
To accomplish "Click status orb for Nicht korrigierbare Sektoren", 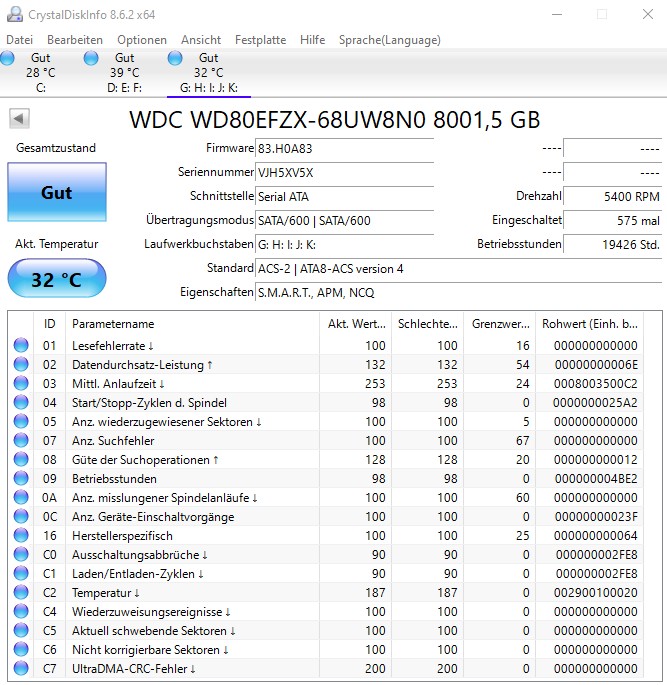I will tap(21, 649).
